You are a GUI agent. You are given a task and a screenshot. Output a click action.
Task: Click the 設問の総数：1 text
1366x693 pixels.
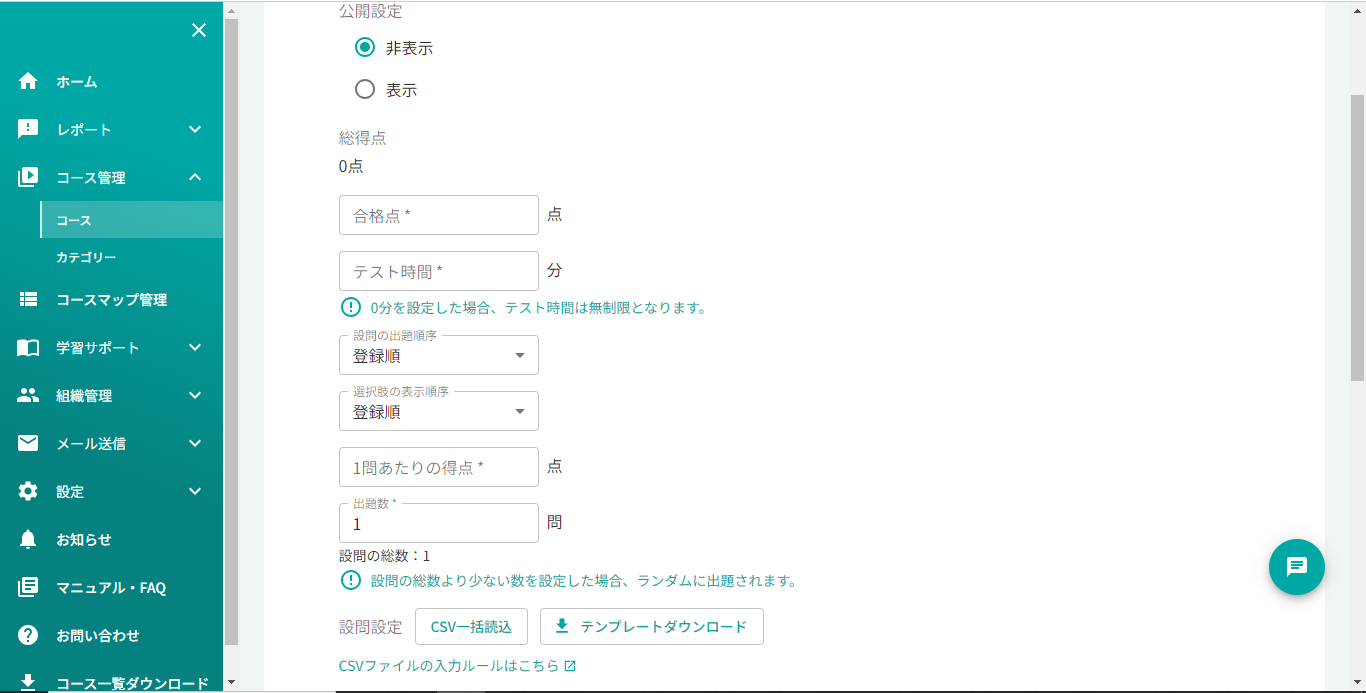tap(384, 556)
